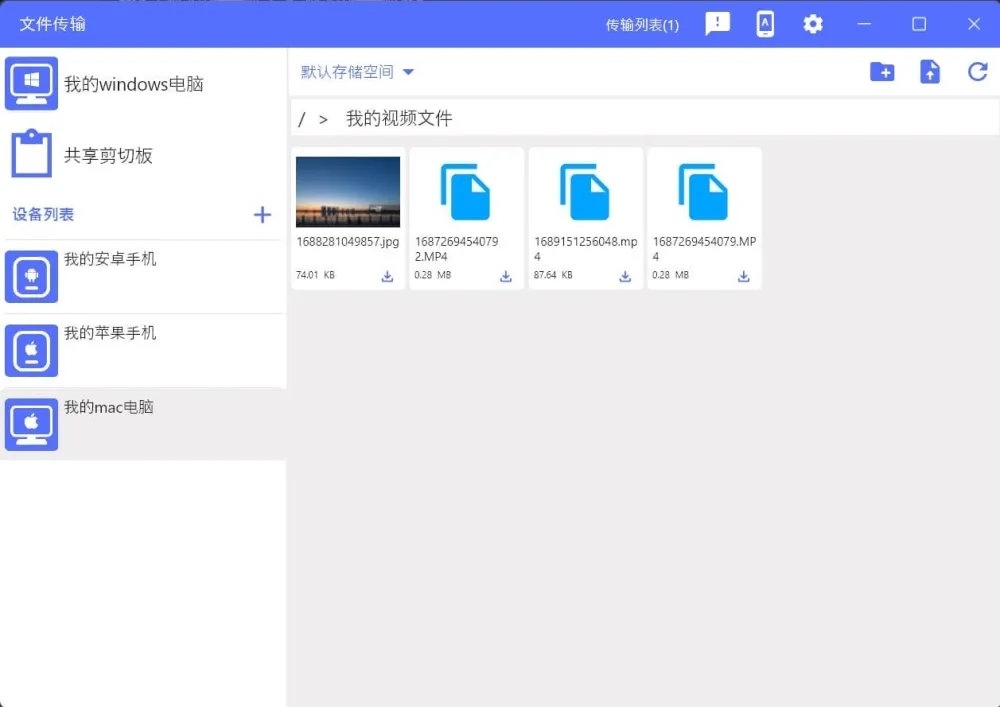This screenshot has width=1000, height=707.
Task: Add a device with the plus icon
Action: 262,214
